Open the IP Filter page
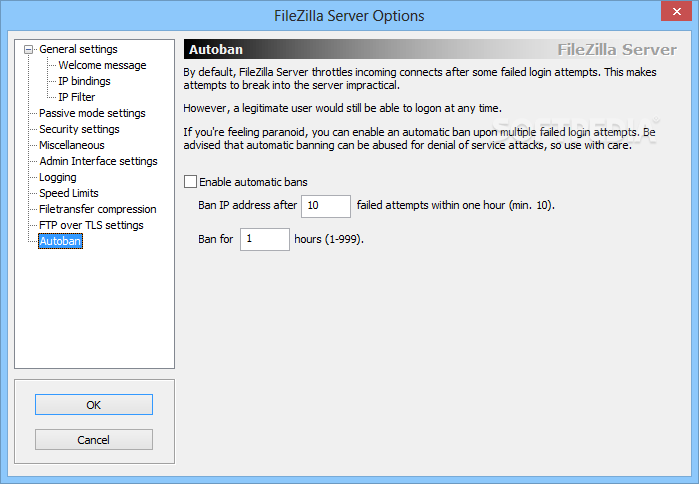 point(77,97)
